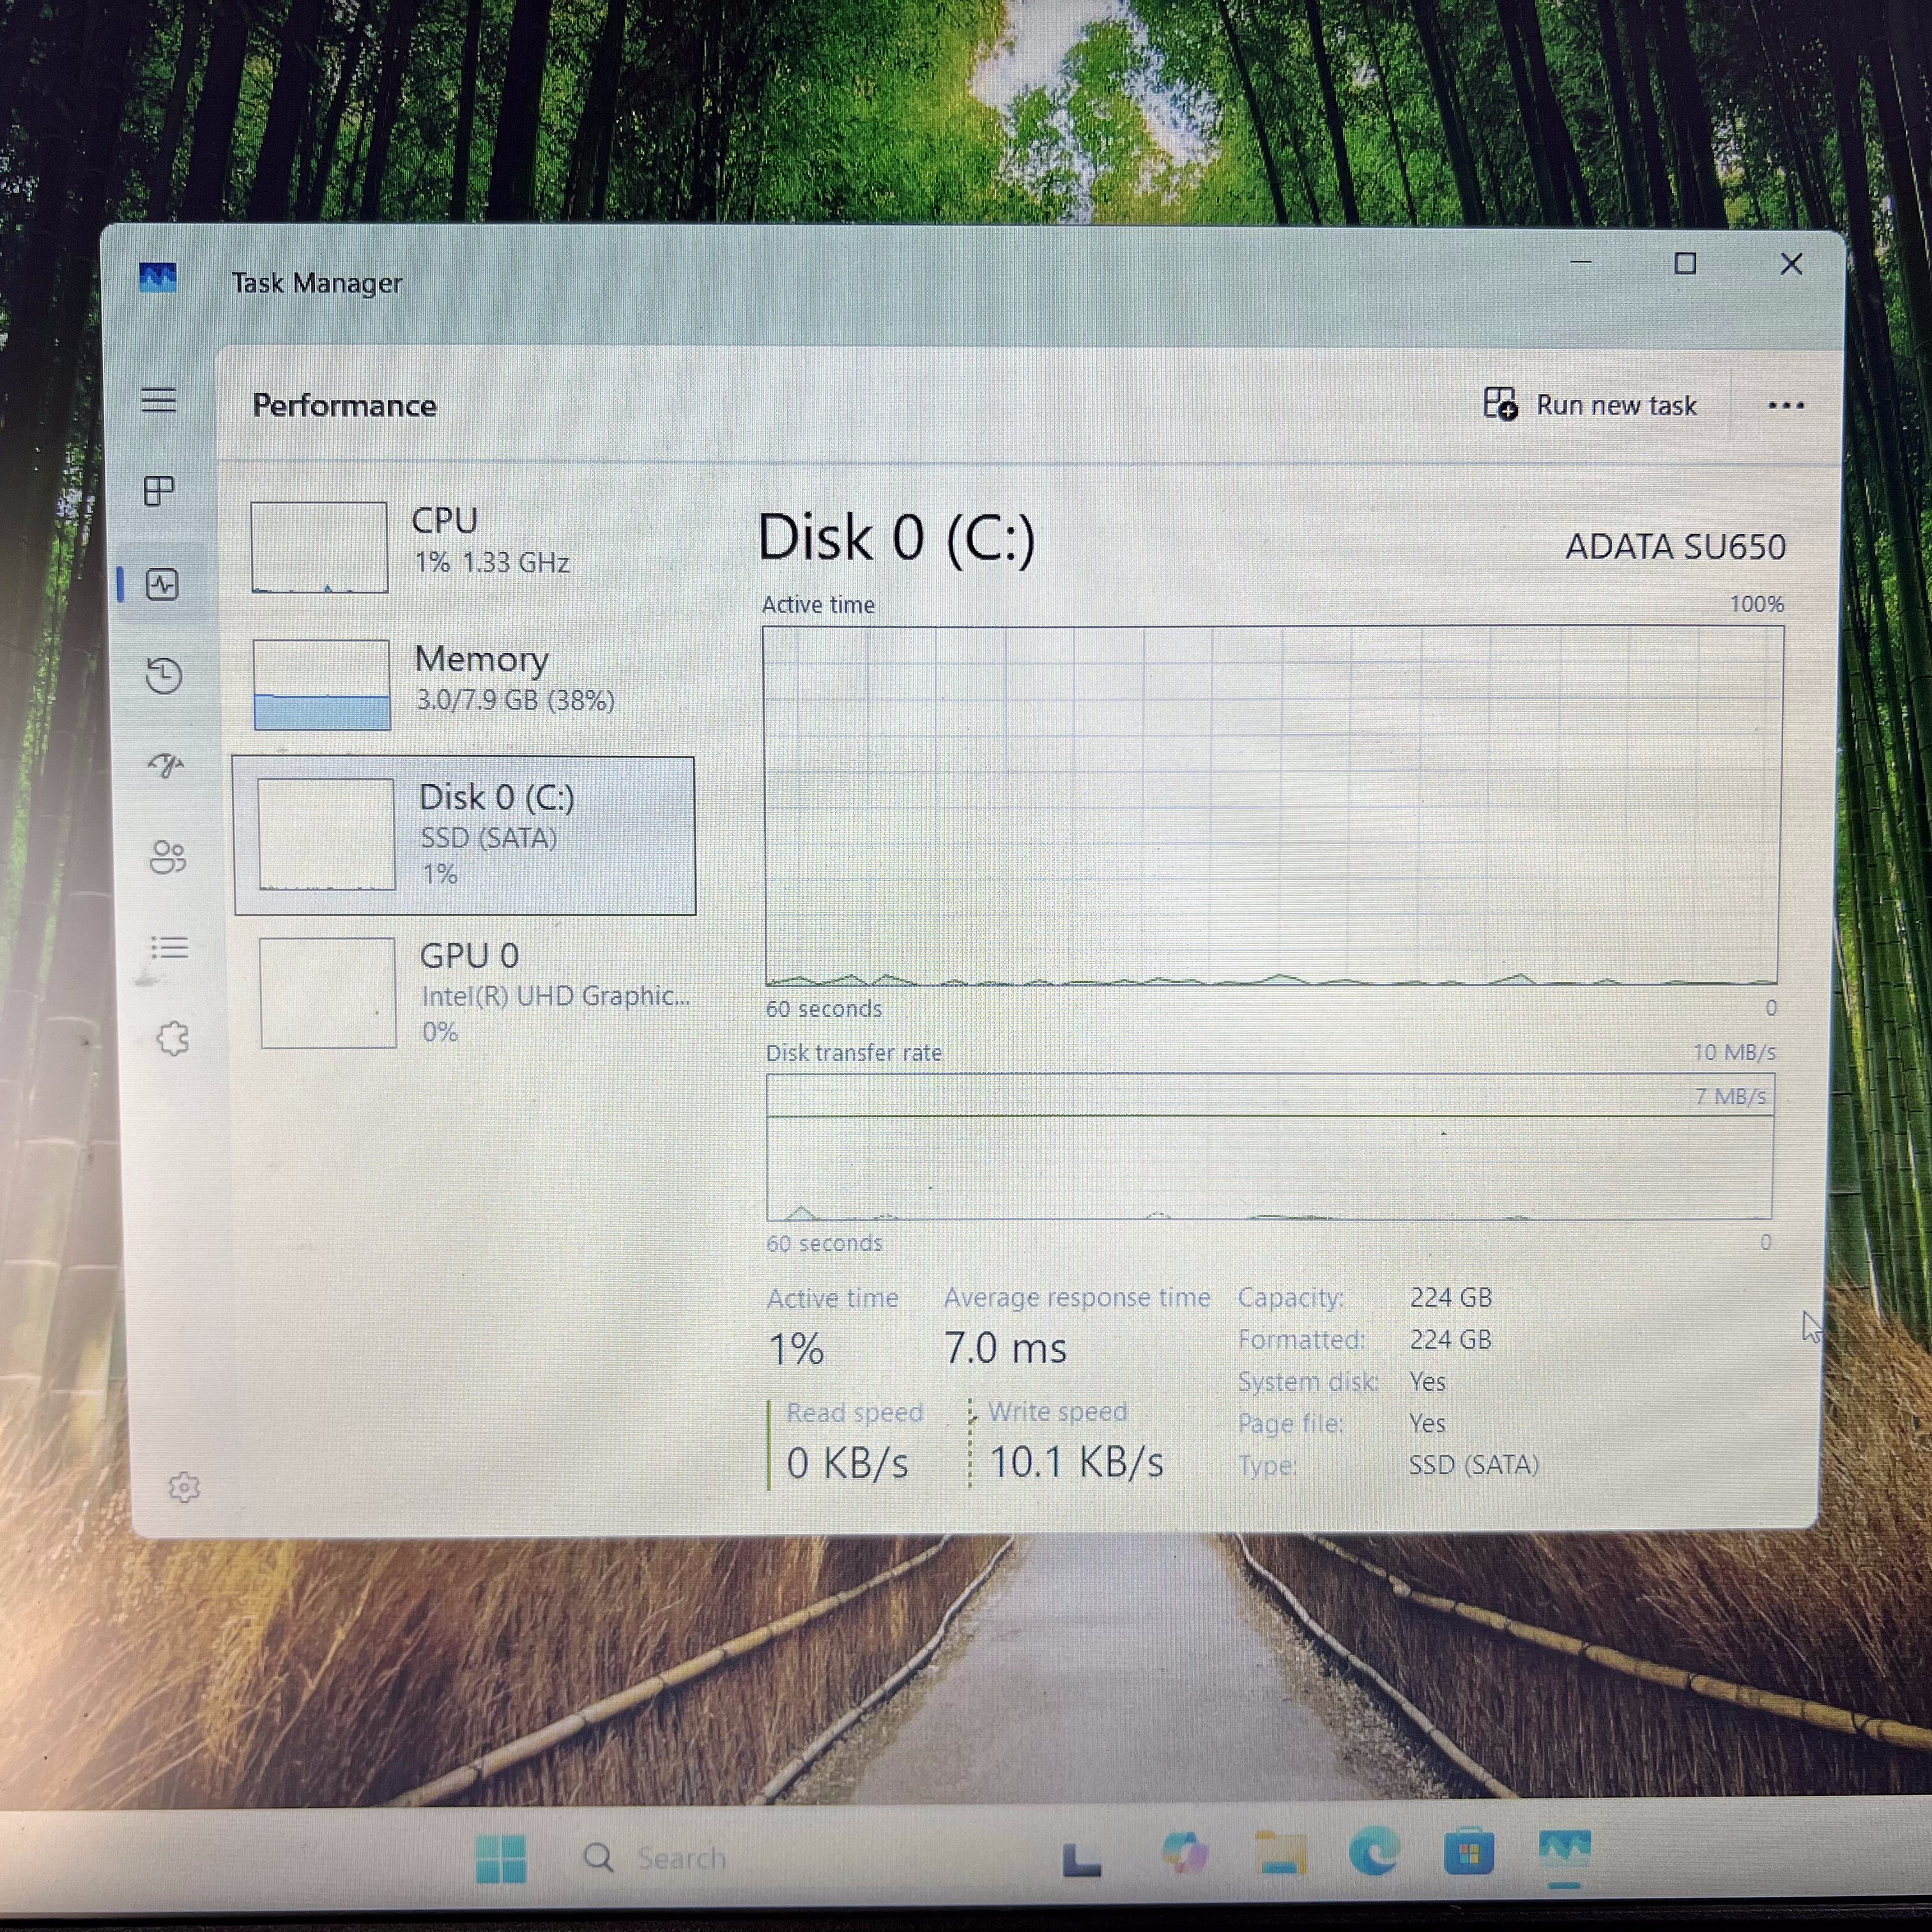
Task: Open the Copilot taskbar icon
Action: coord(1184,1853)
